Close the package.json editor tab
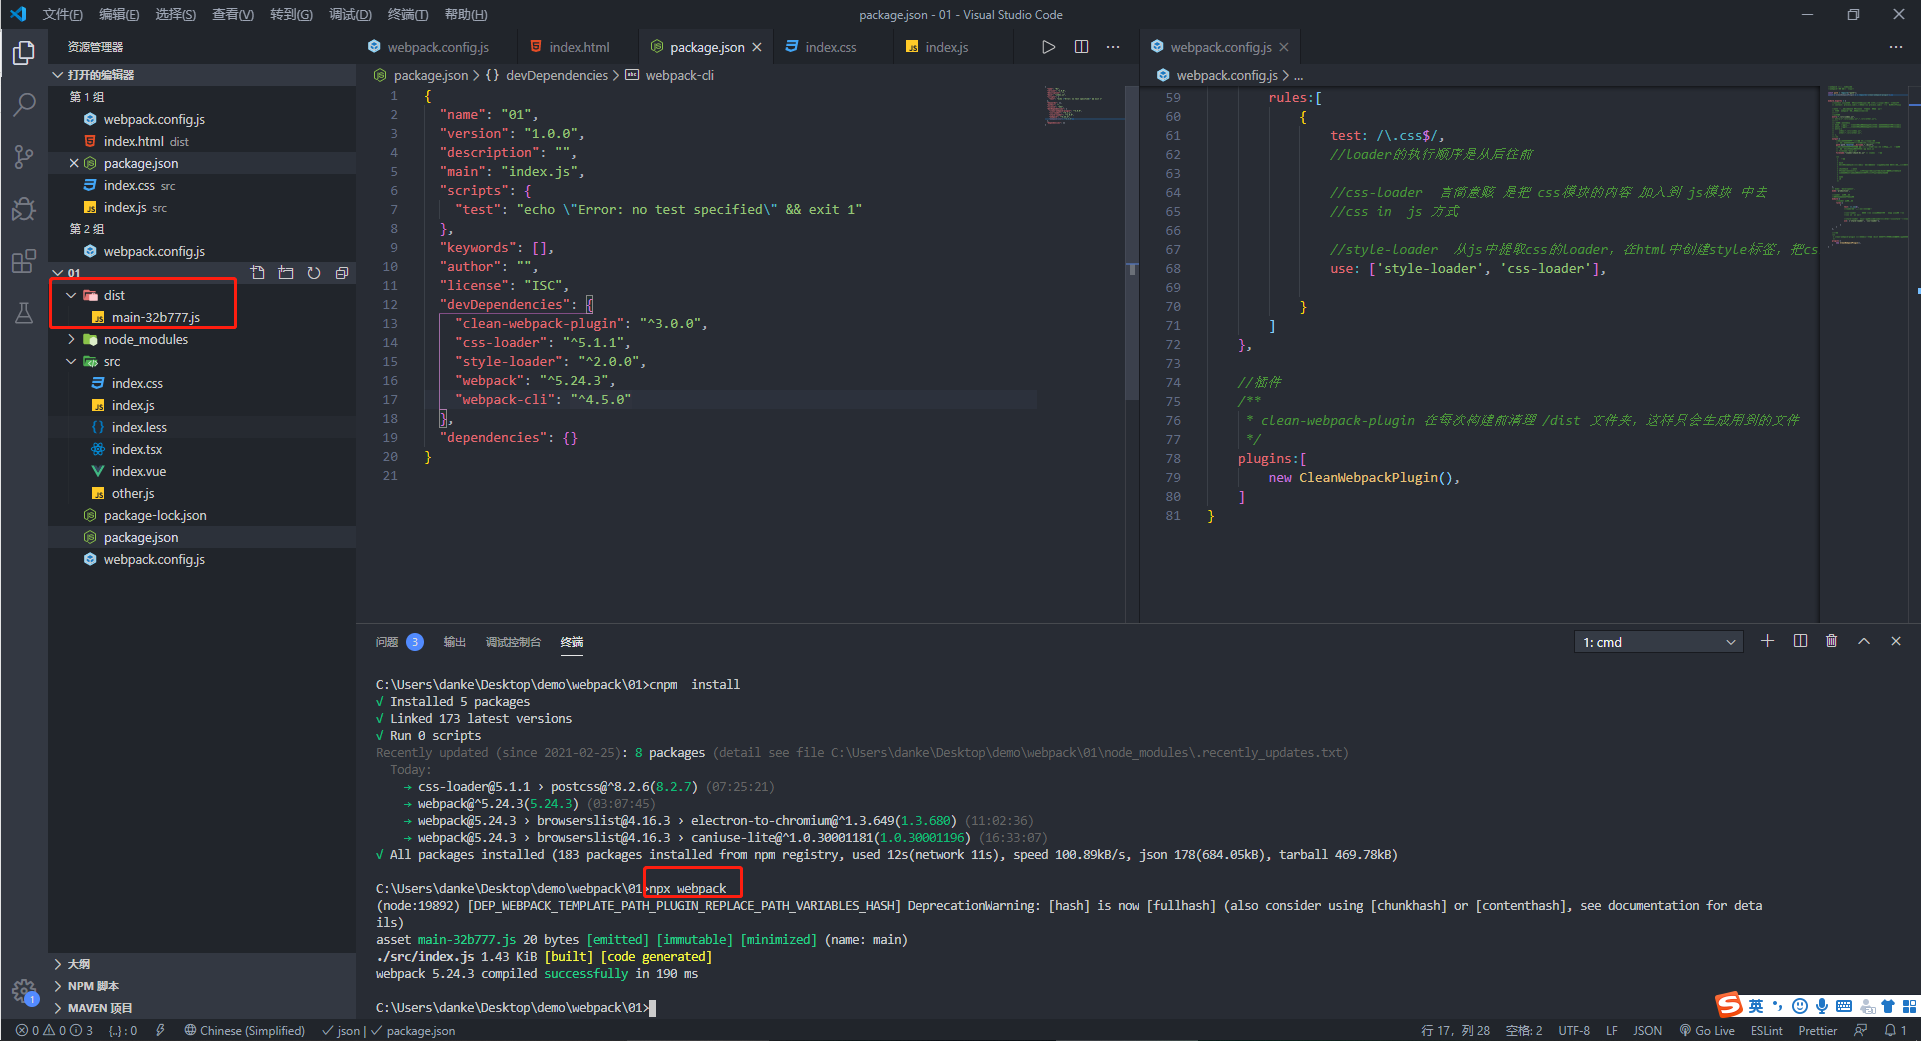 [x=757, y=47]
